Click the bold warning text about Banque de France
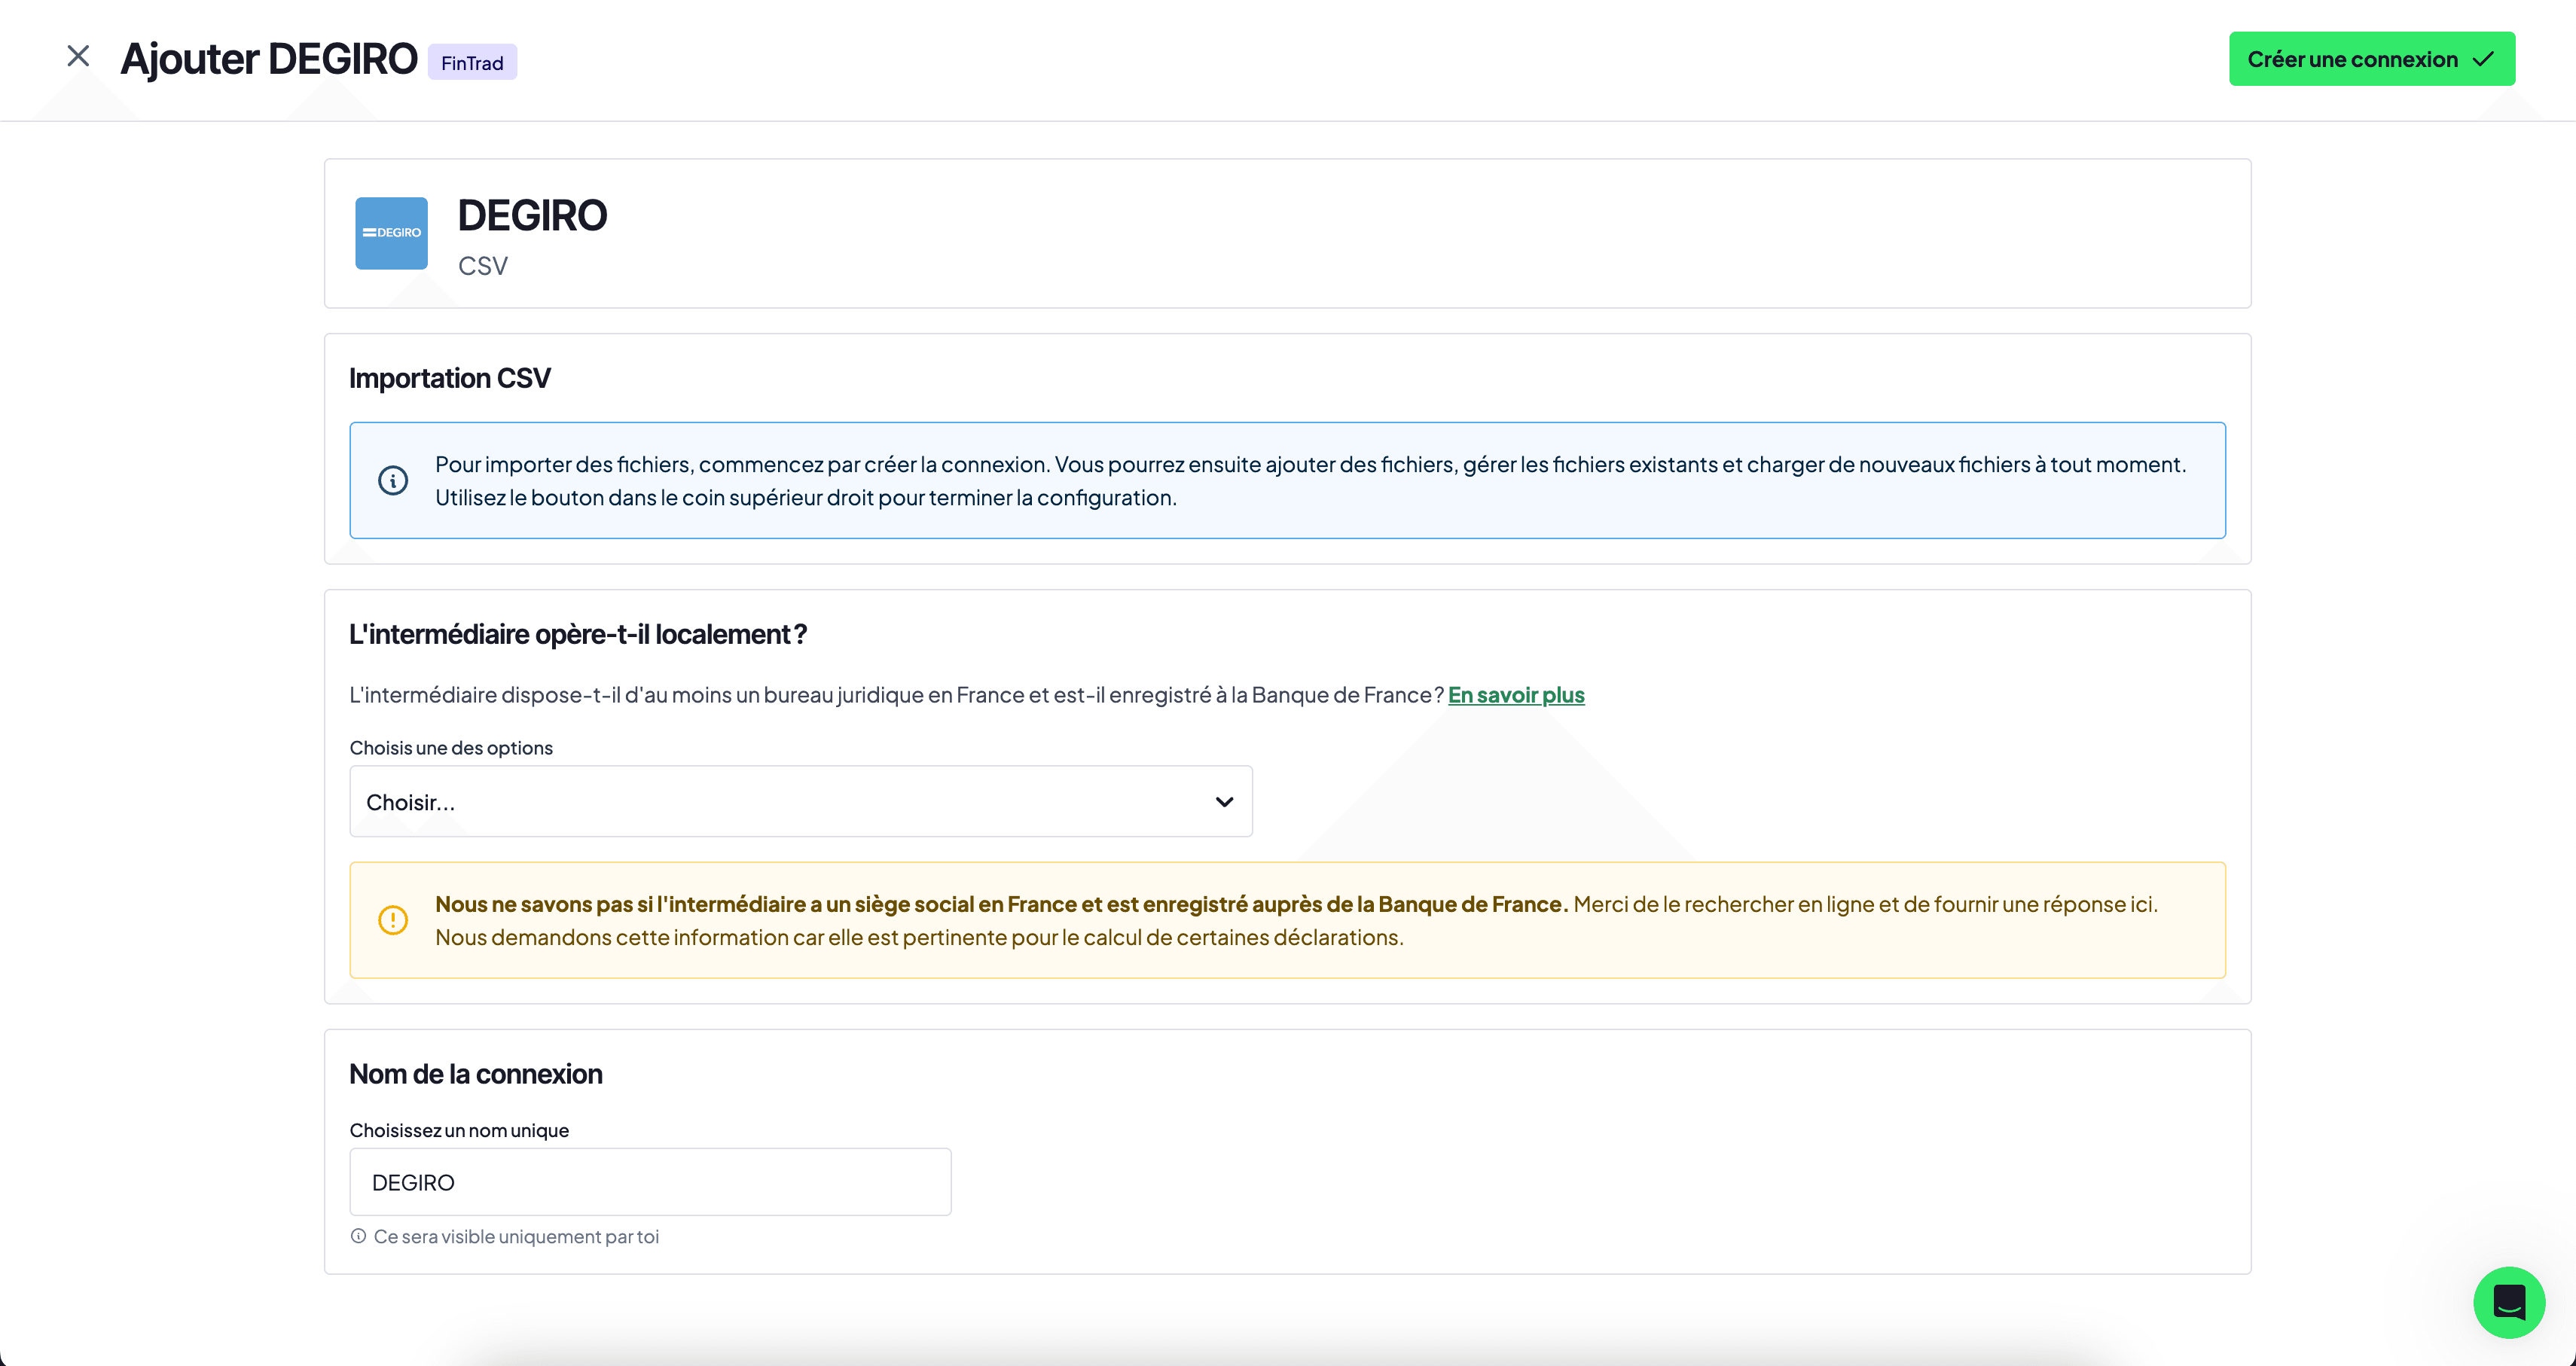This screenshot has width=2576, height=1366. click(1001, 904)
